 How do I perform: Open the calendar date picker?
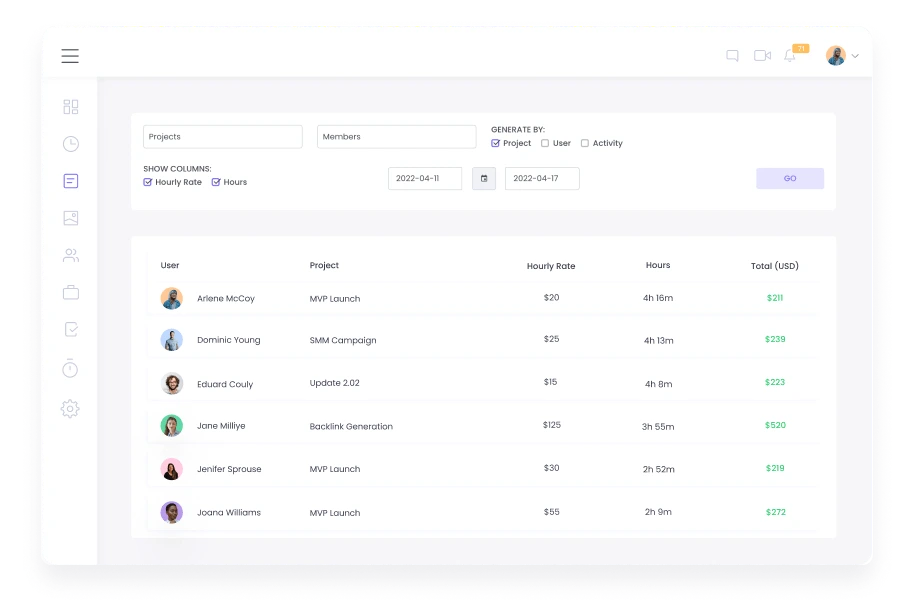point(484,178)
